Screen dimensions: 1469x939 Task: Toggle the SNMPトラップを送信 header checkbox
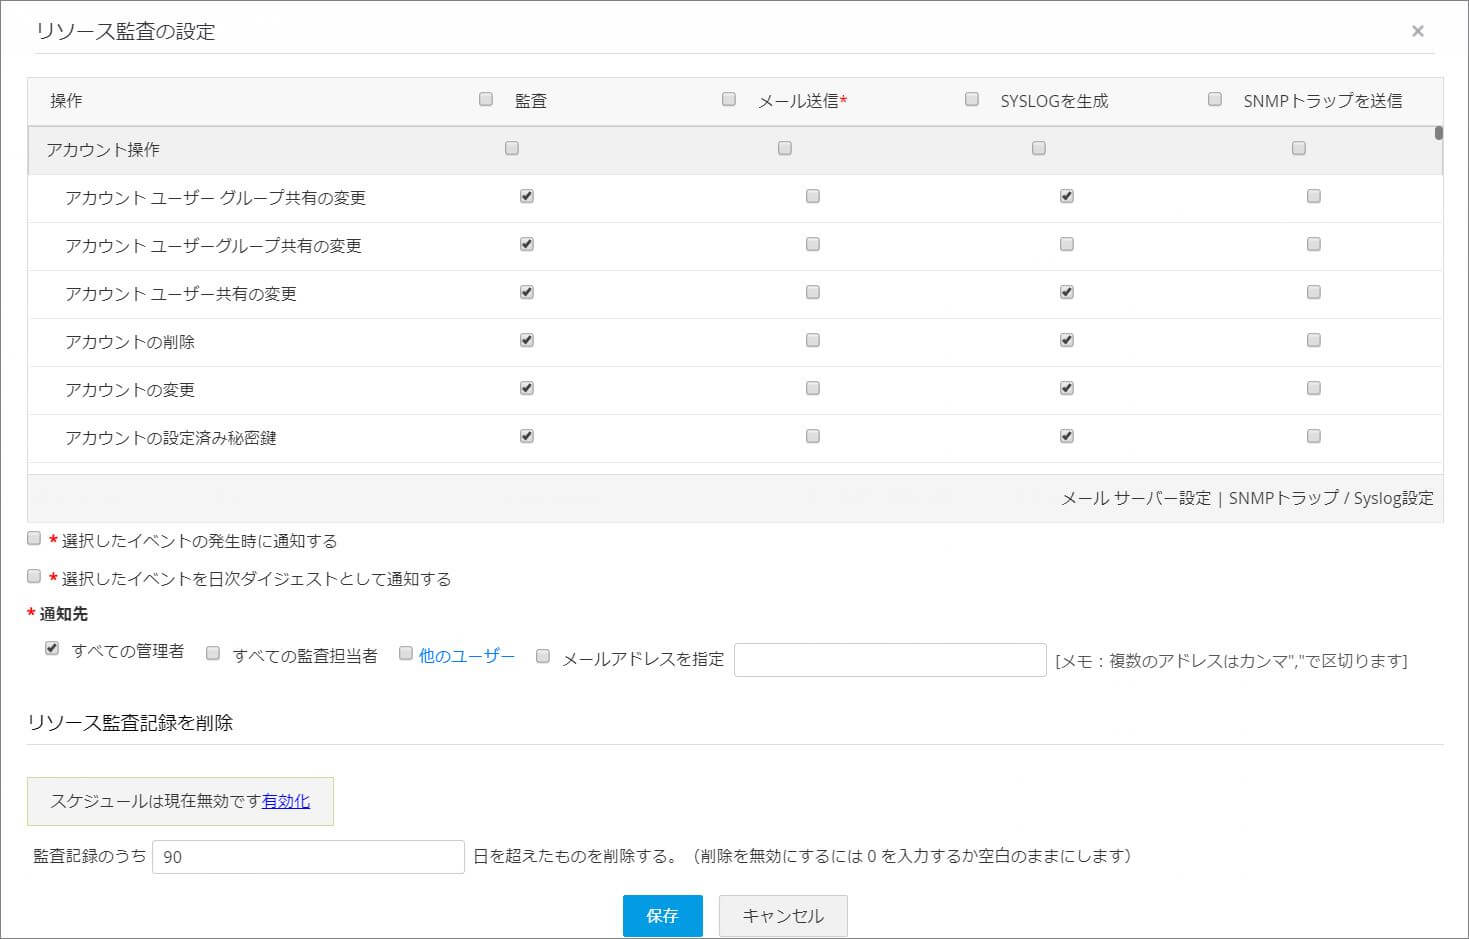tap(1215, 99)
